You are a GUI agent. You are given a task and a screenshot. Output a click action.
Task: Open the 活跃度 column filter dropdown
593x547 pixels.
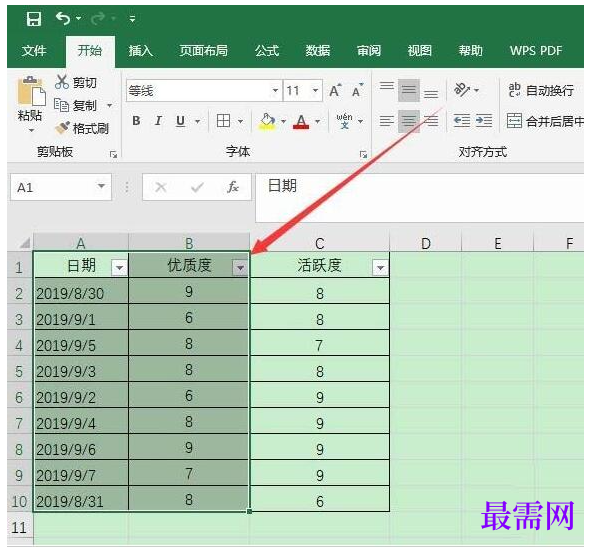pos(380,268)
